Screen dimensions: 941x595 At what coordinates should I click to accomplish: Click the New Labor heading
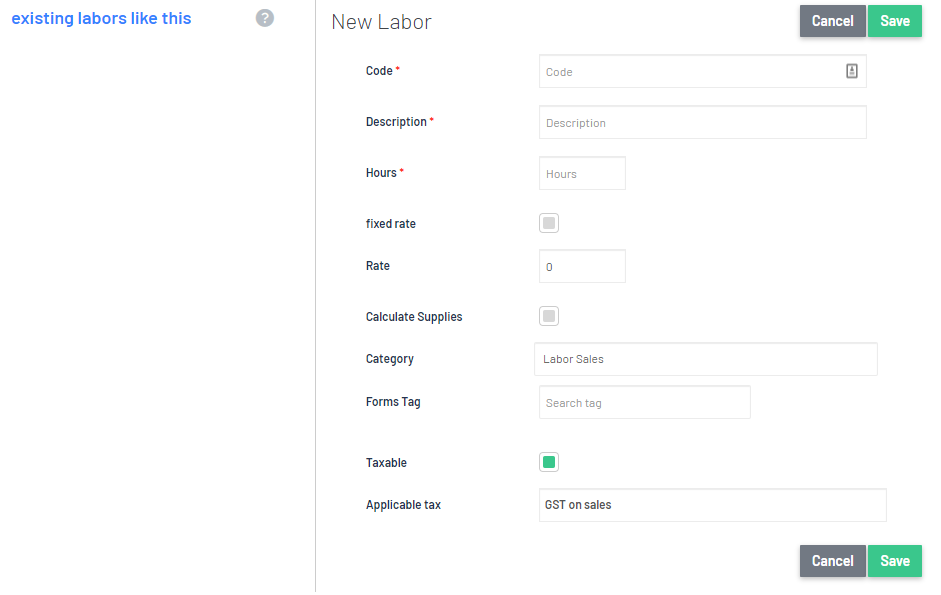tap(381, 22)
